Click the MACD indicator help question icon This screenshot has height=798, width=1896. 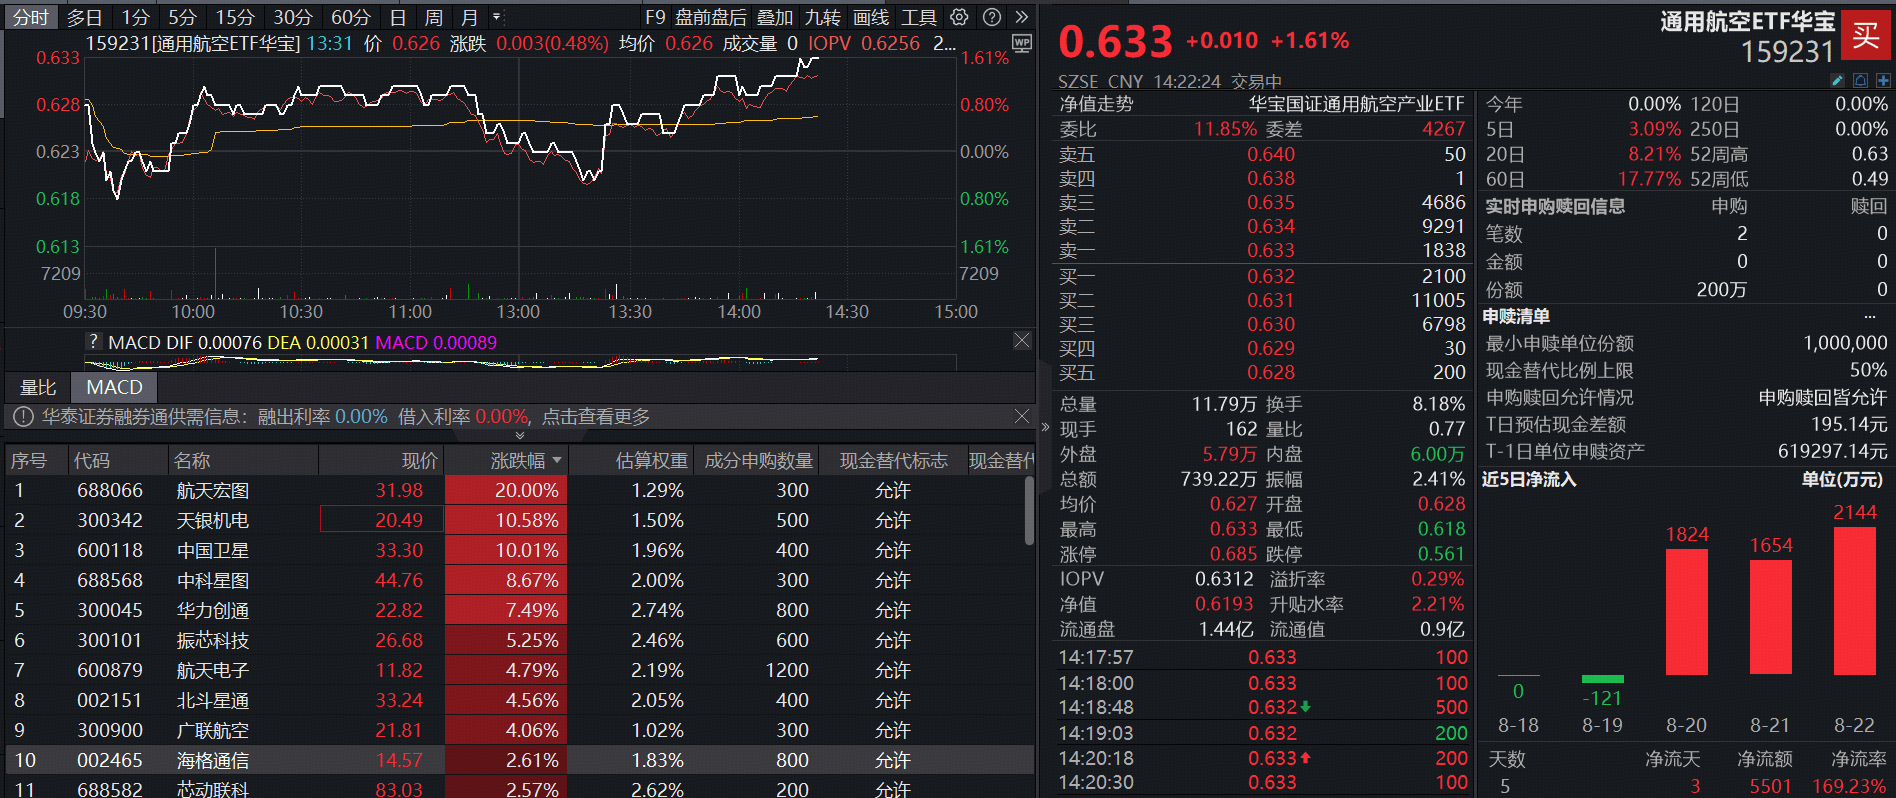(94, 342)
